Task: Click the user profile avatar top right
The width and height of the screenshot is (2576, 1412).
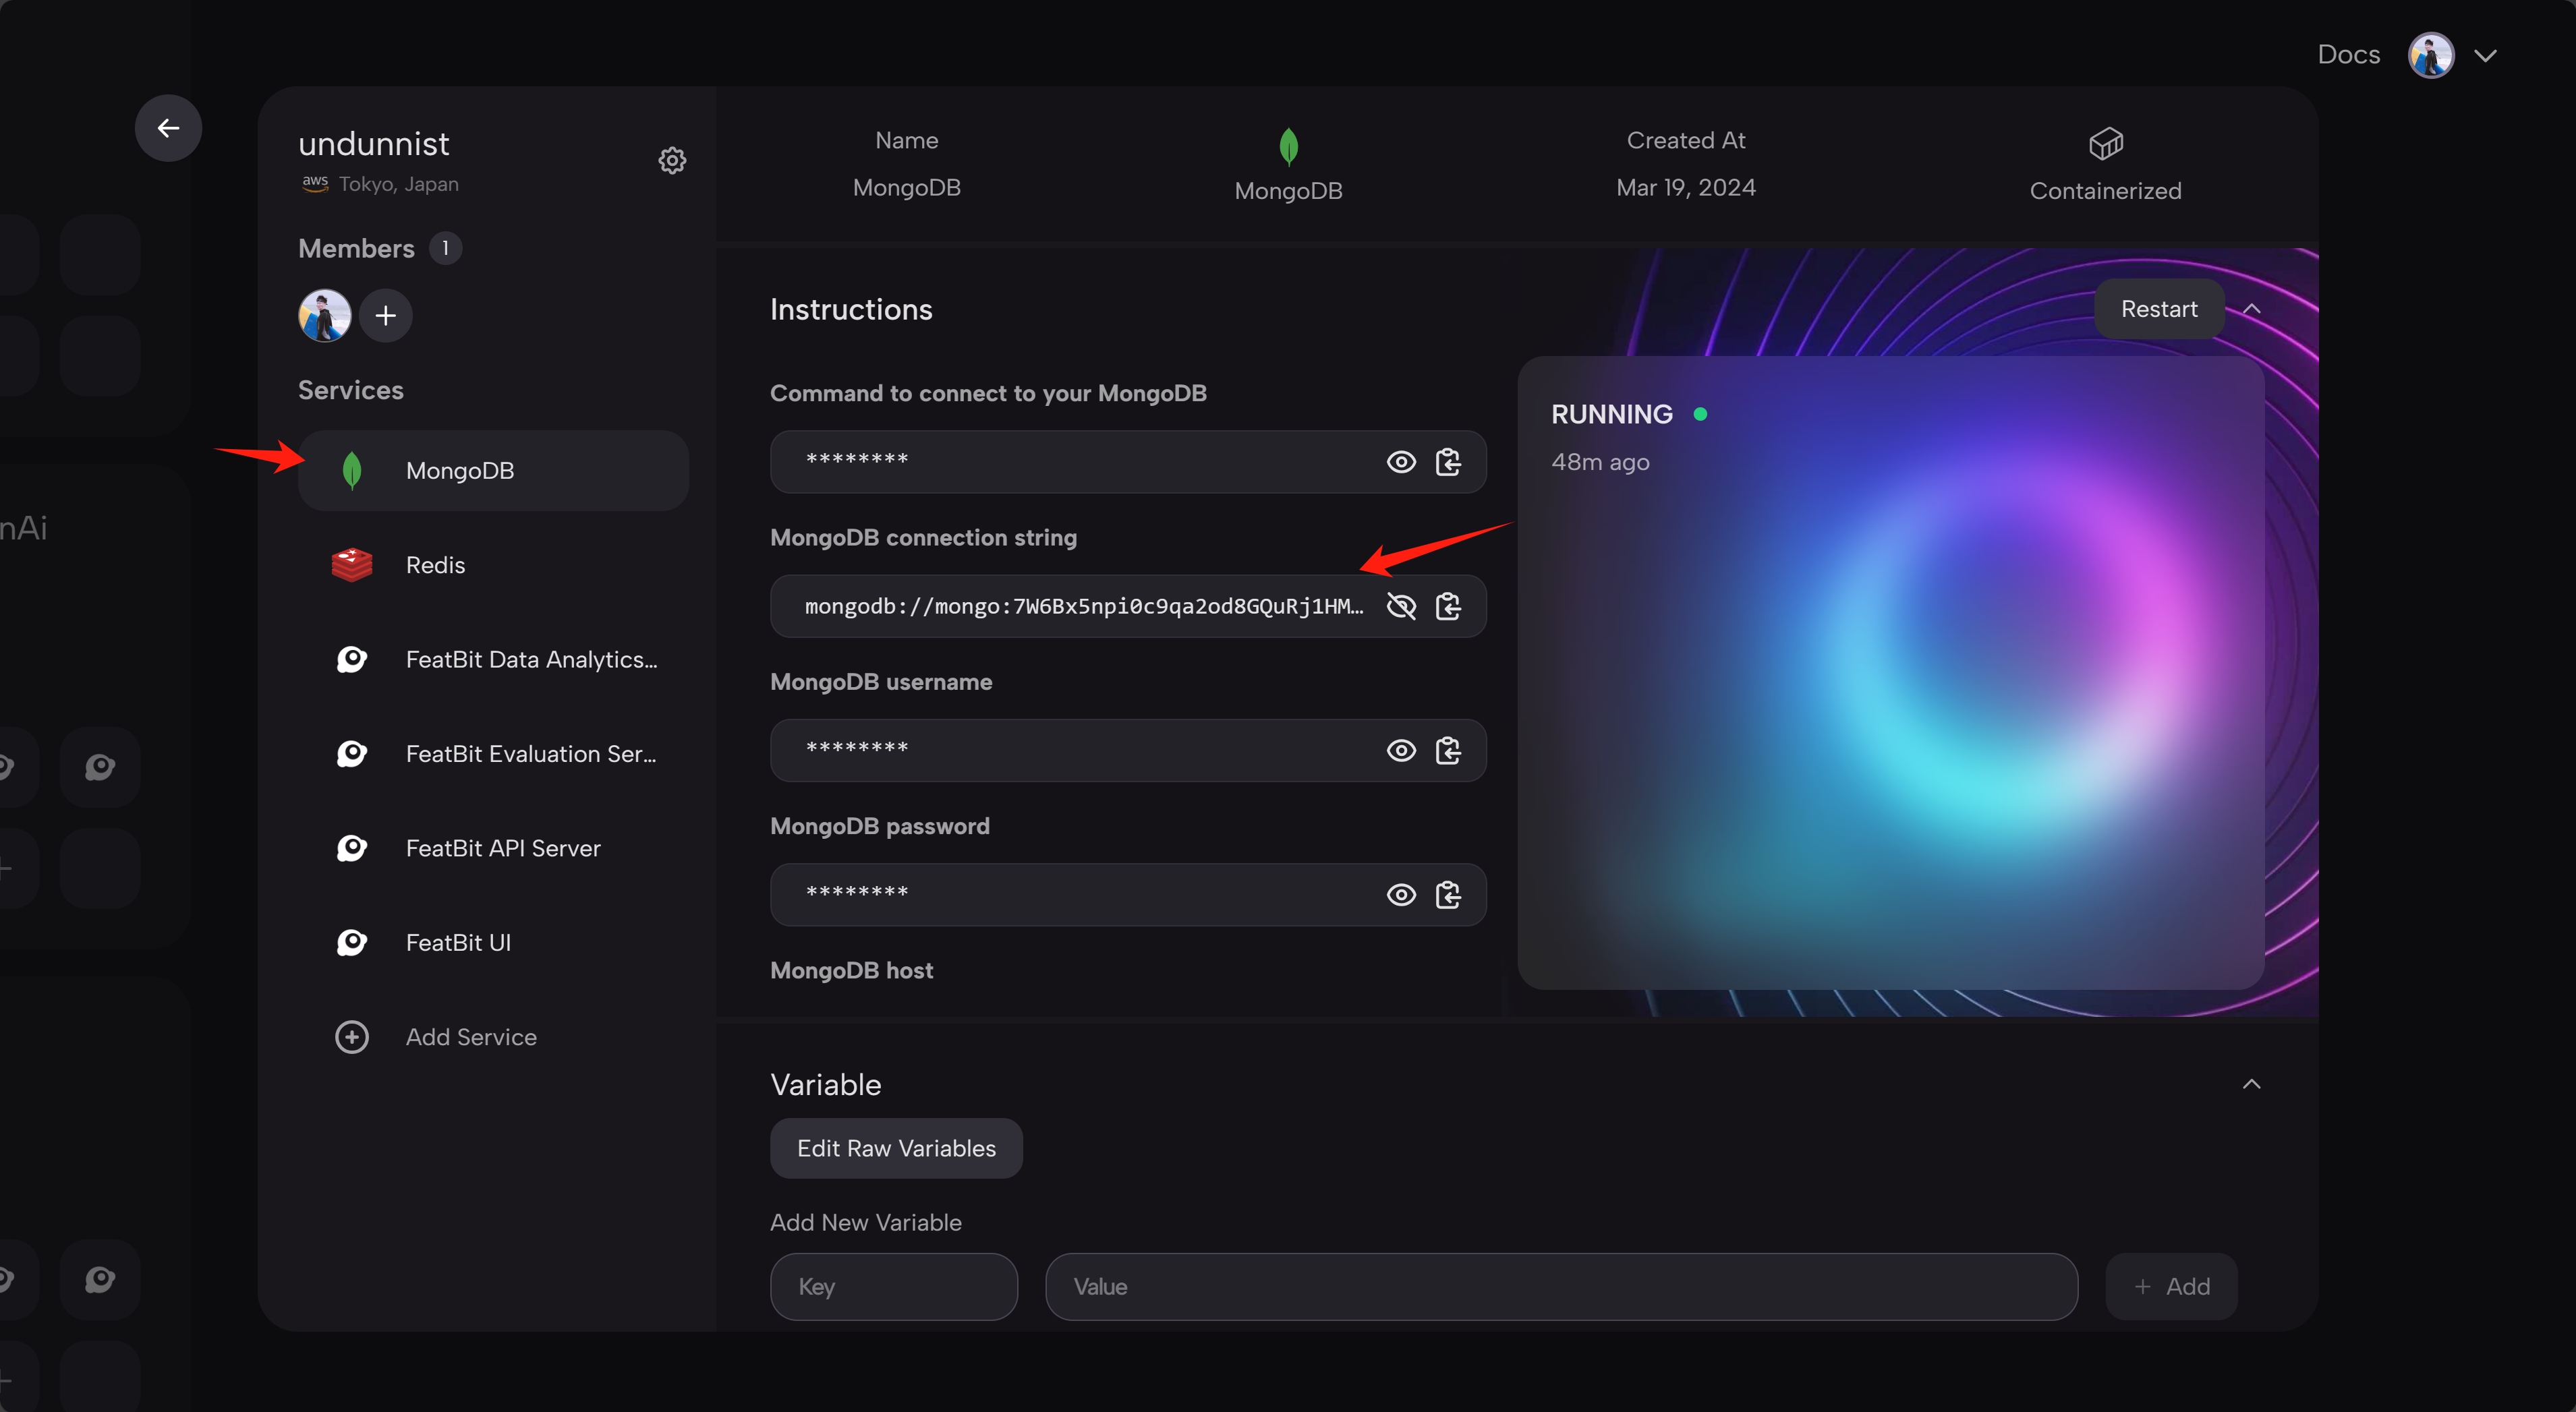Action: [2430, 55]
